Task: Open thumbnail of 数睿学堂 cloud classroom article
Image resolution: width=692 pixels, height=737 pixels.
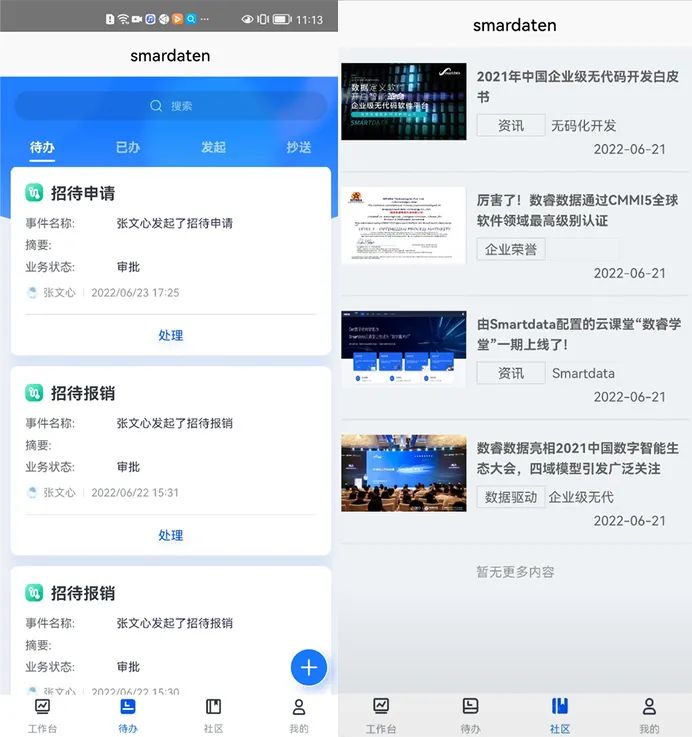Action: coord(404,349)
